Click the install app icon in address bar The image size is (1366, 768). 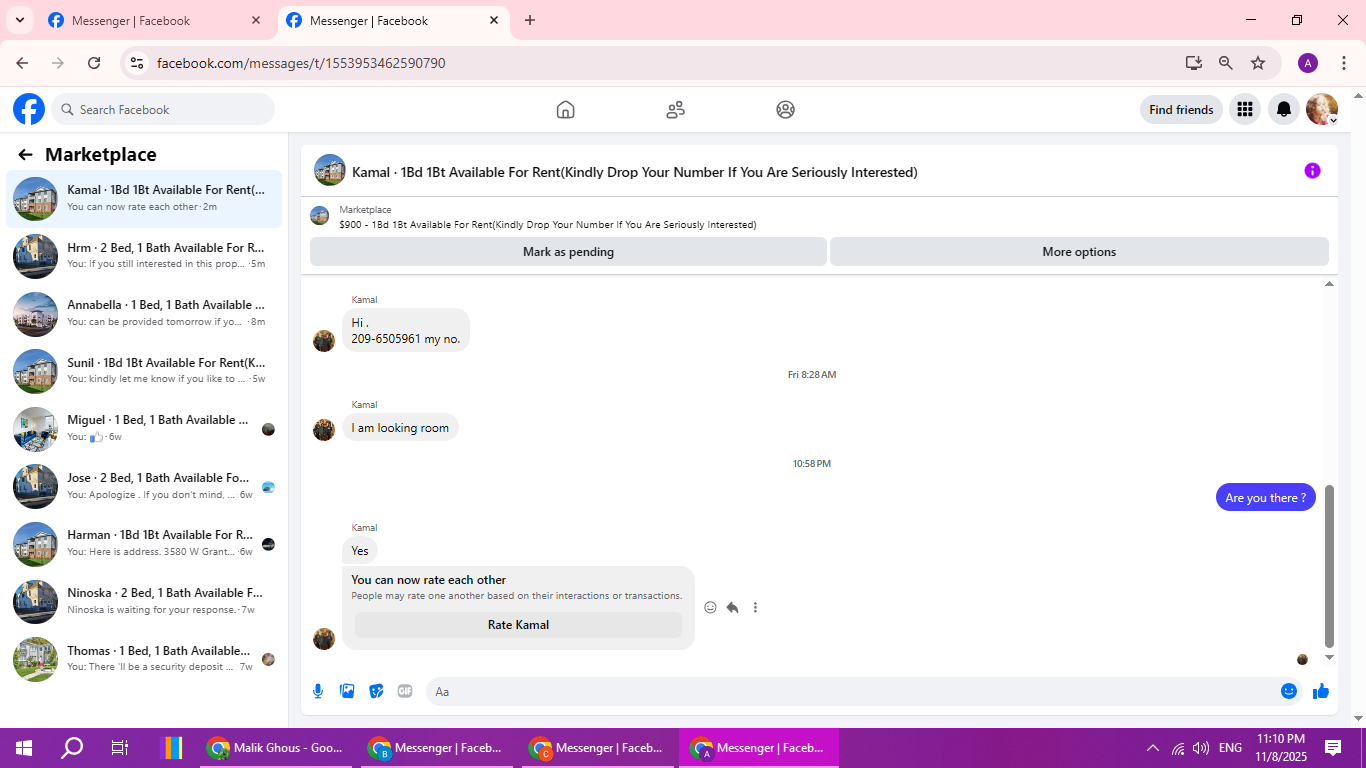pos(1193,63)
